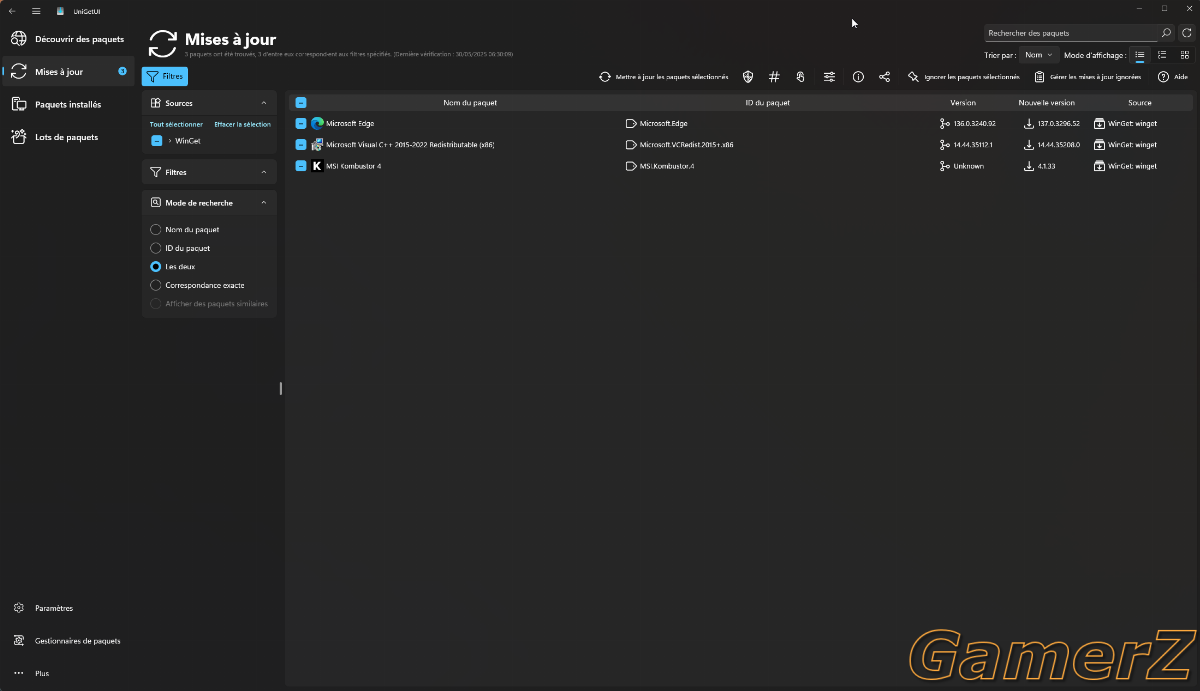Click the source icon in Edge's row
This screenshot has height=691, width=1200.
(1099, 124)
